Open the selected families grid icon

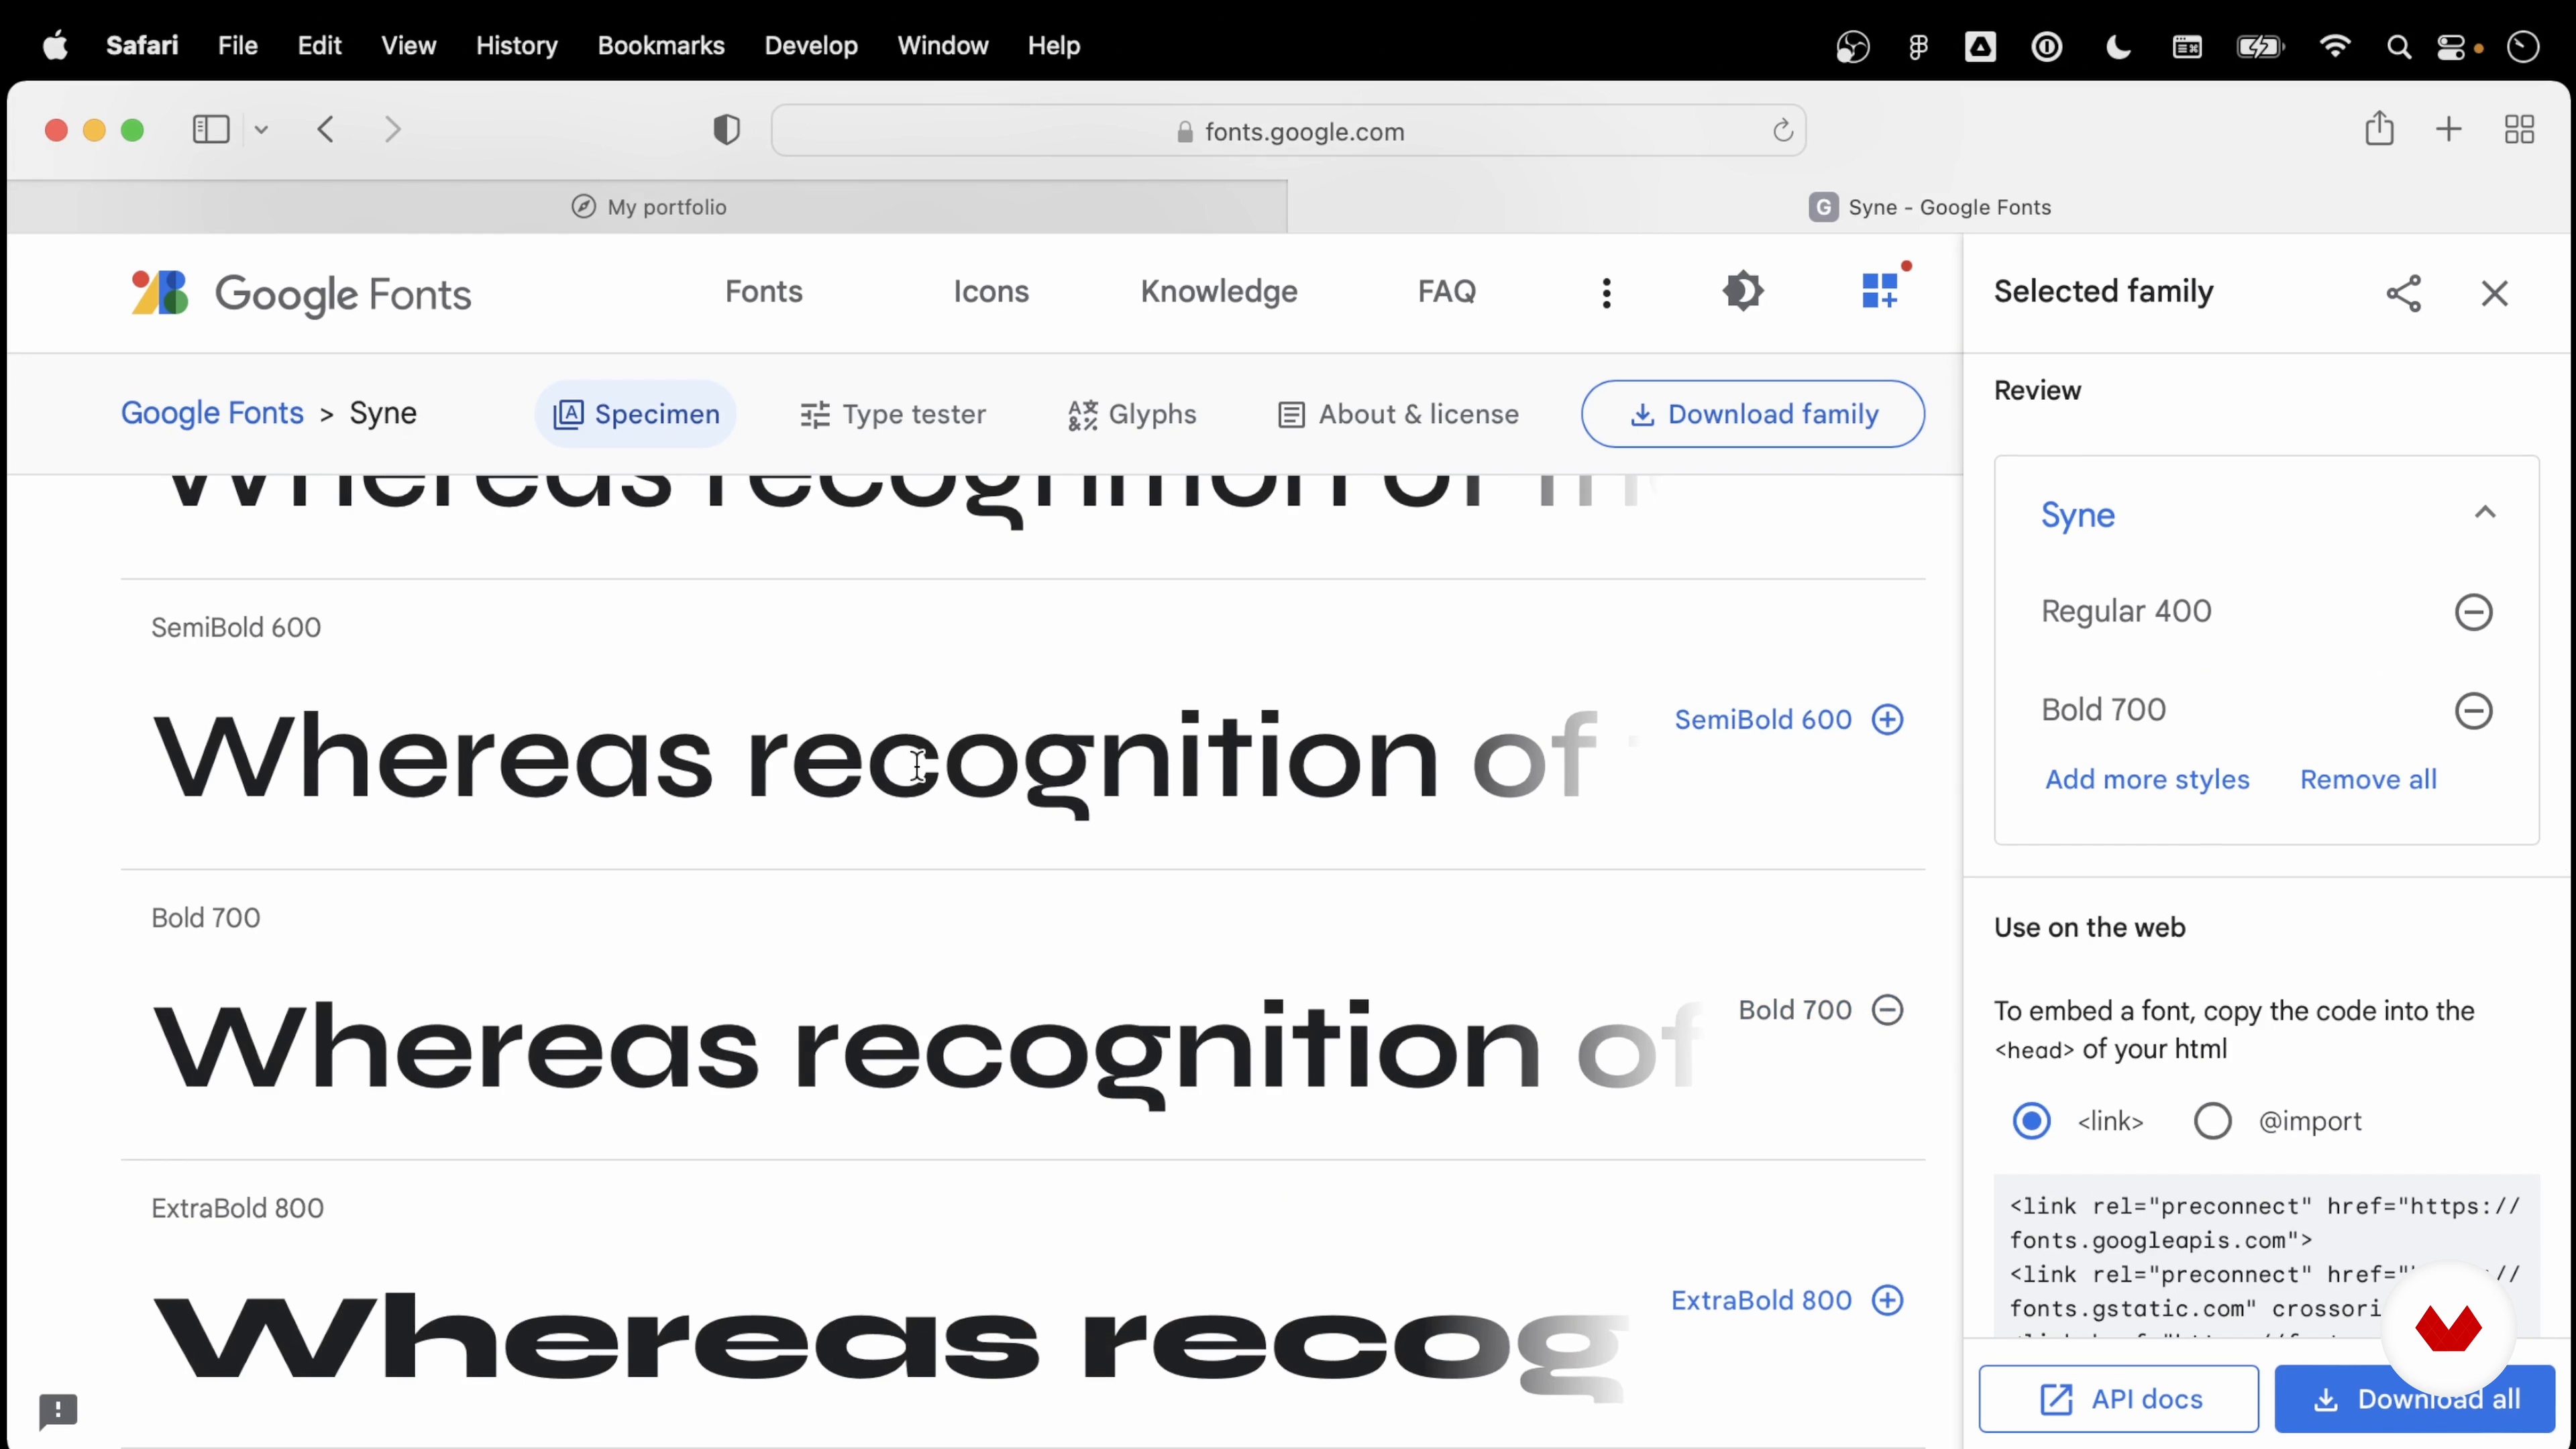(1880, 291)
